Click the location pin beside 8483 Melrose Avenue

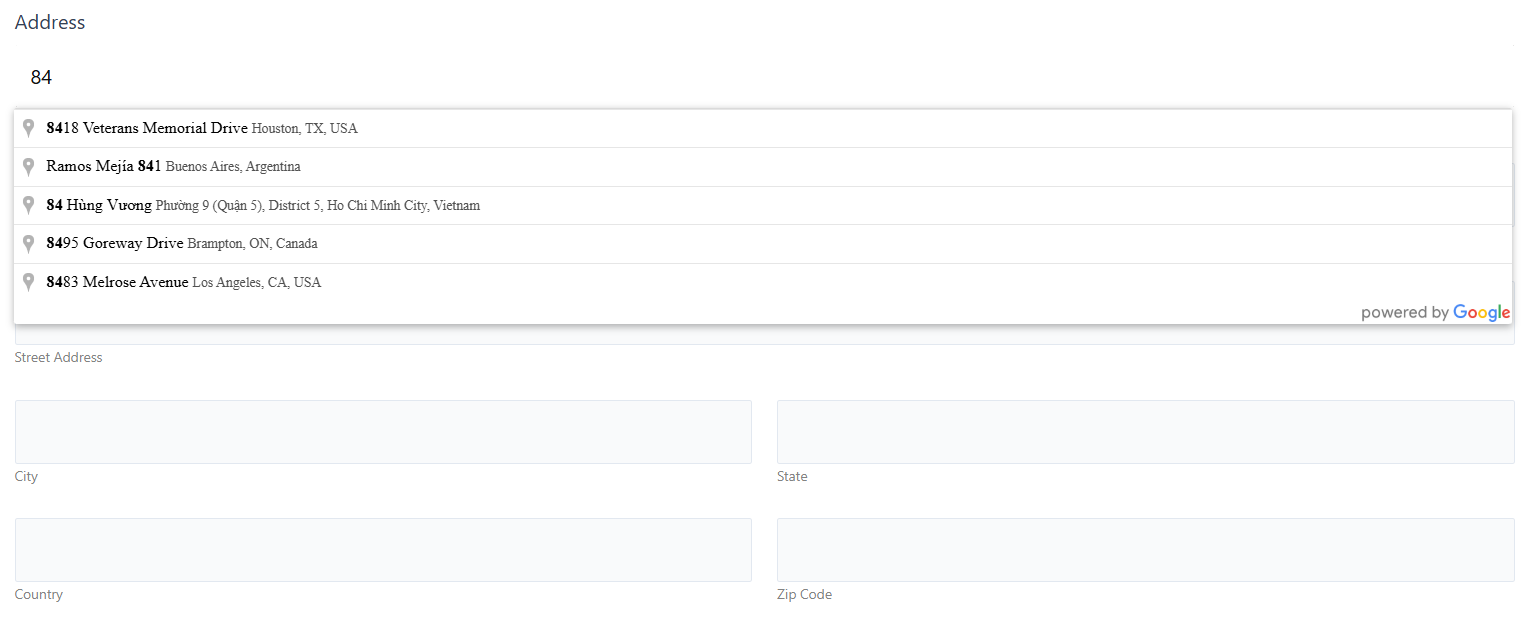click(x=29, y=282)
